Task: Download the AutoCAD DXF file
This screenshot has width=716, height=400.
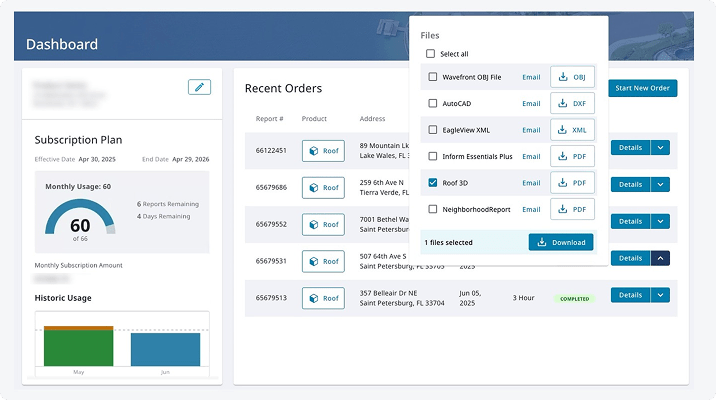Action: click(572, 103)
